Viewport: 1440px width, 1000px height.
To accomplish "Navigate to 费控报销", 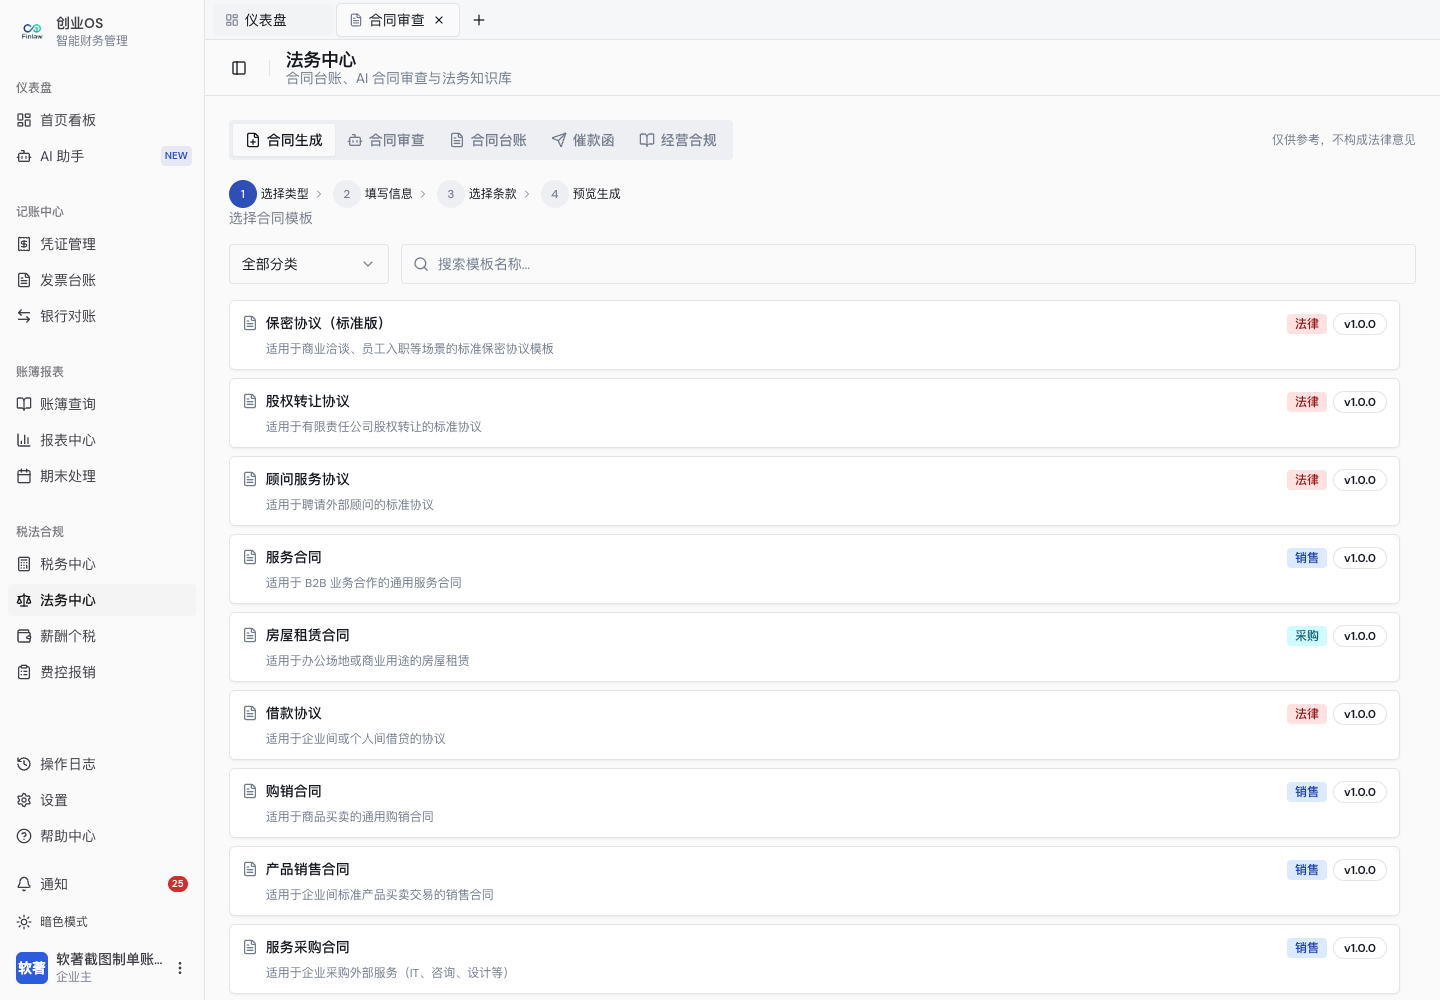I will 102,672.
